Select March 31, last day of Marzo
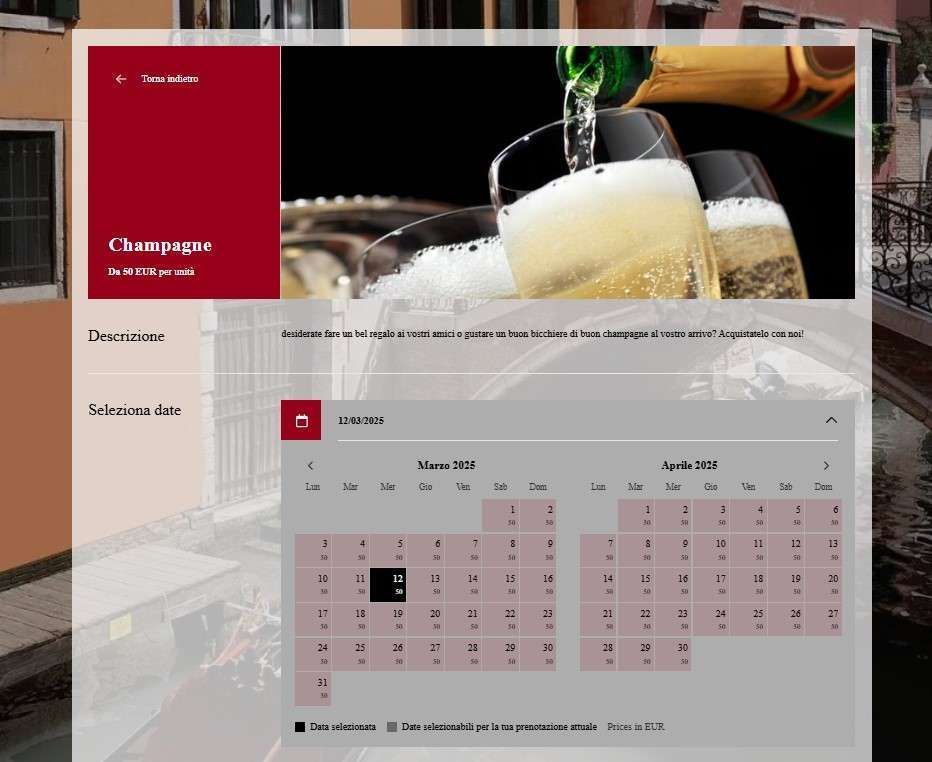The image size is (932, 762). click(311, 688)
